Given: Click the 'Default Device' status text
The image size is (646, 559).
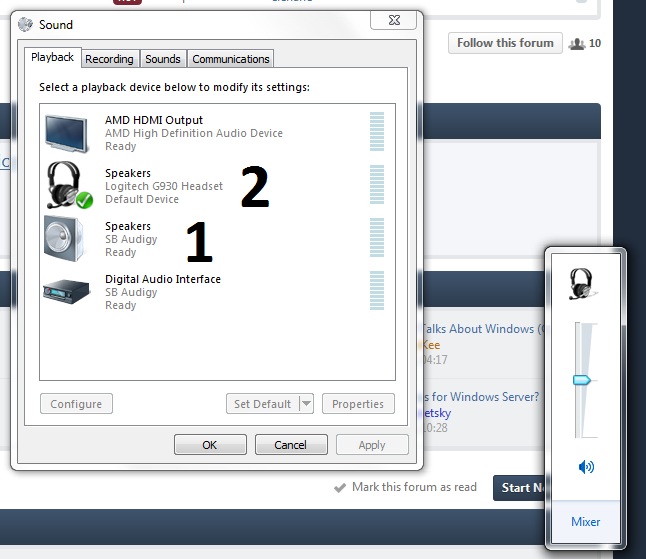Looking at the screenshot, I should [142, 199].
